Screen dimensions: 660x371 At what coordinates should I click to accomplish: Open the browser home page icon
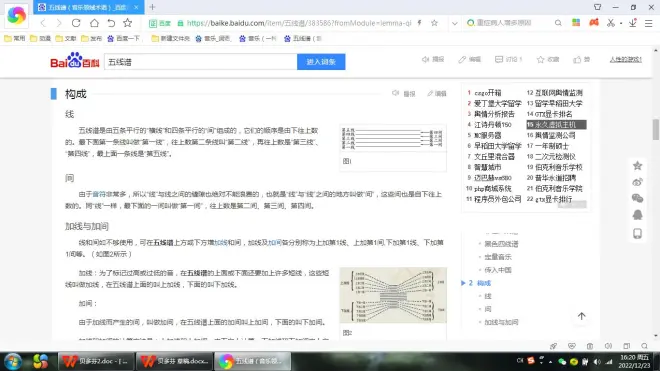tap(94, 23)
